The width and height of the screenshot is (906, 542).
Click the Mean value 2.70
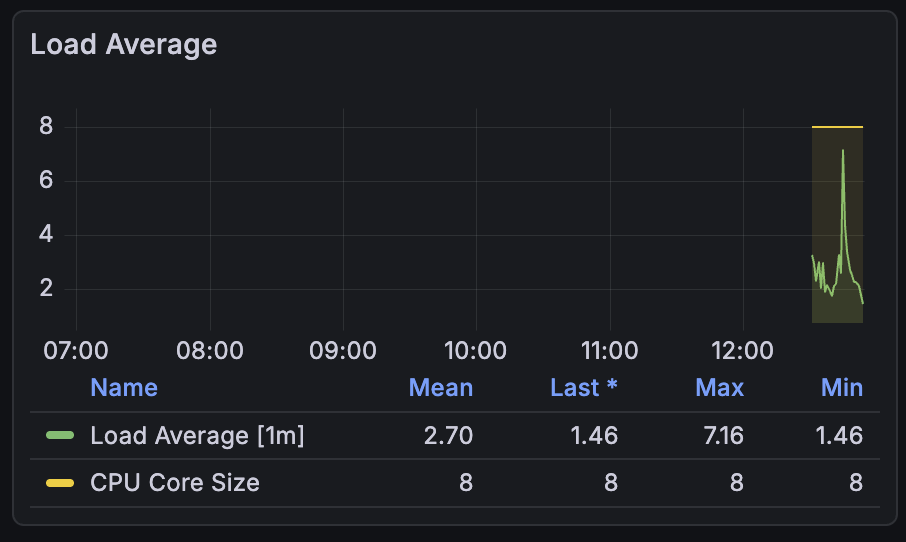point(448,436)
